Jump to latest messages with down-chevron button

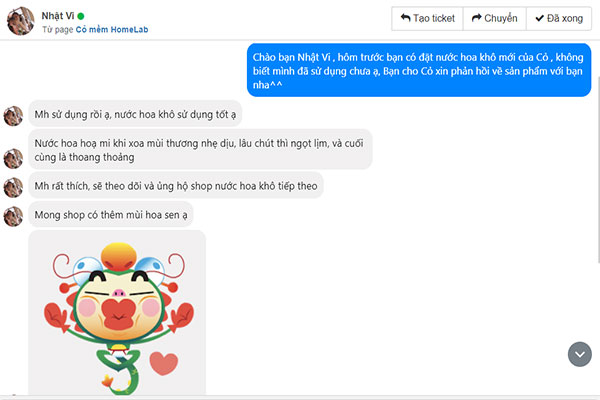pos(580,354)
